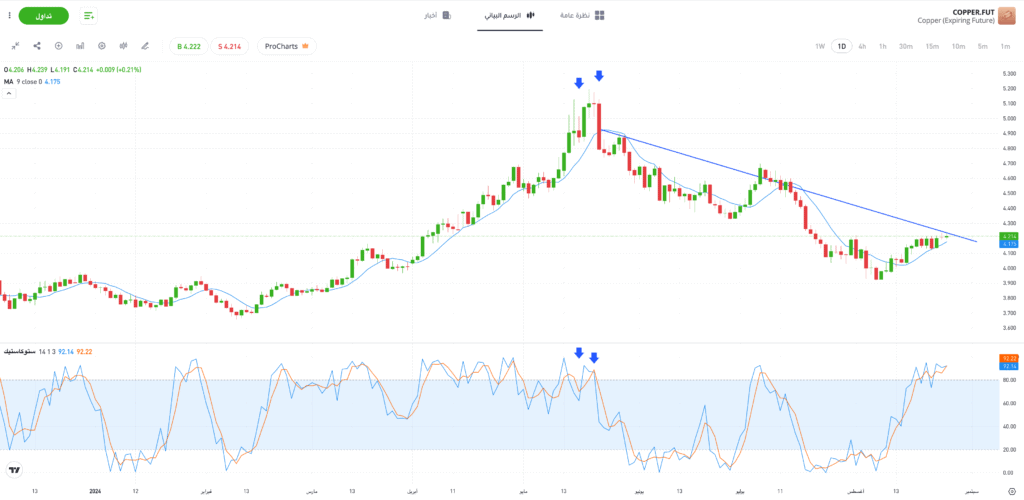The width and height of the screenshot is (1024, 500).
Task: Click the S 4.214 sell button
Action: 229,46
